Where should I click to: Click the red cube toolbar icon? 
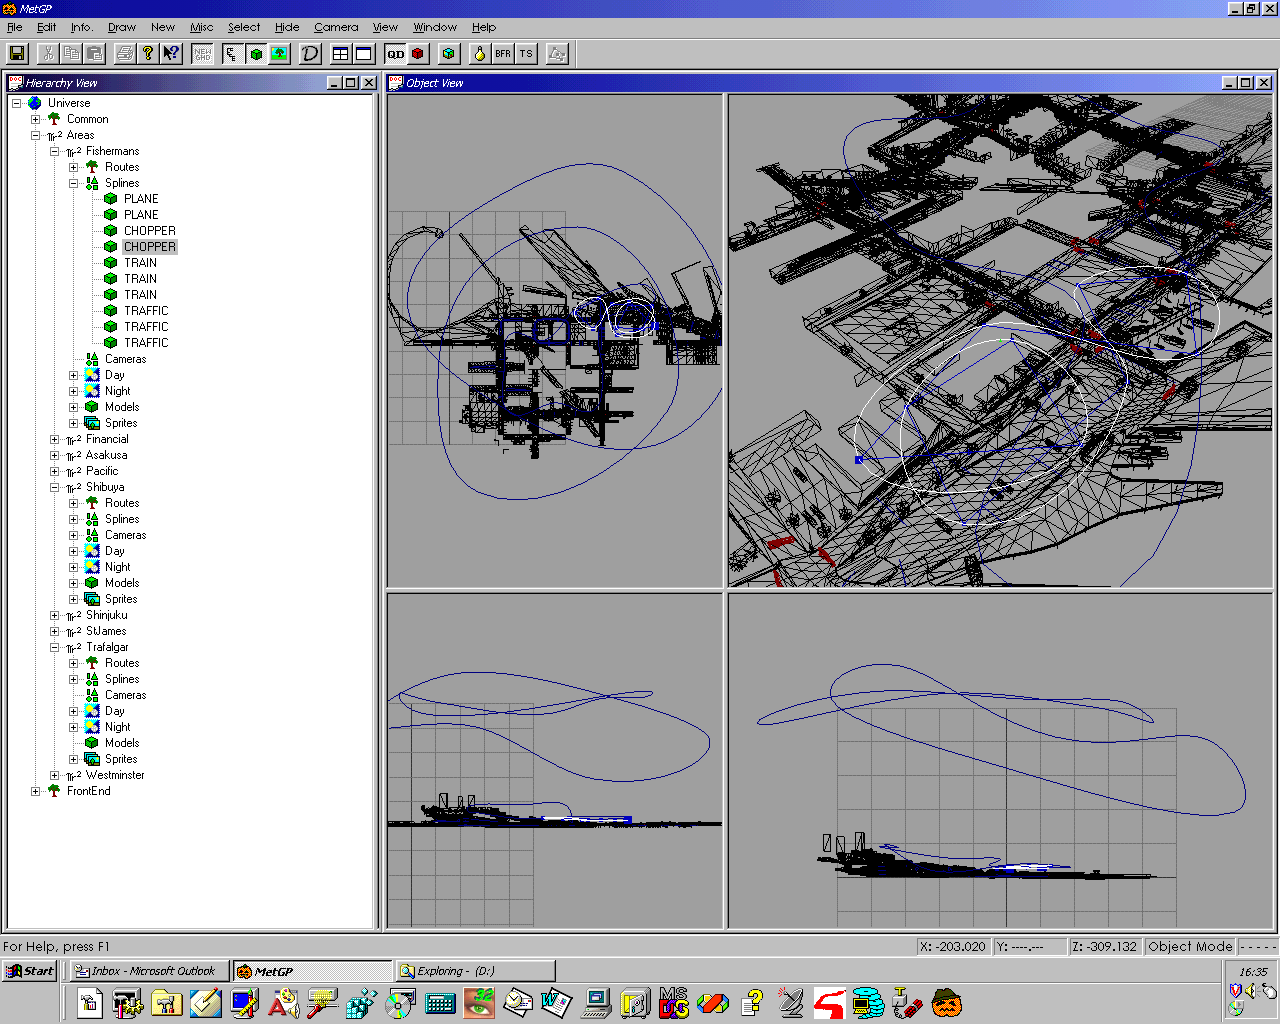pyautogui.click(x=418, y=54)
